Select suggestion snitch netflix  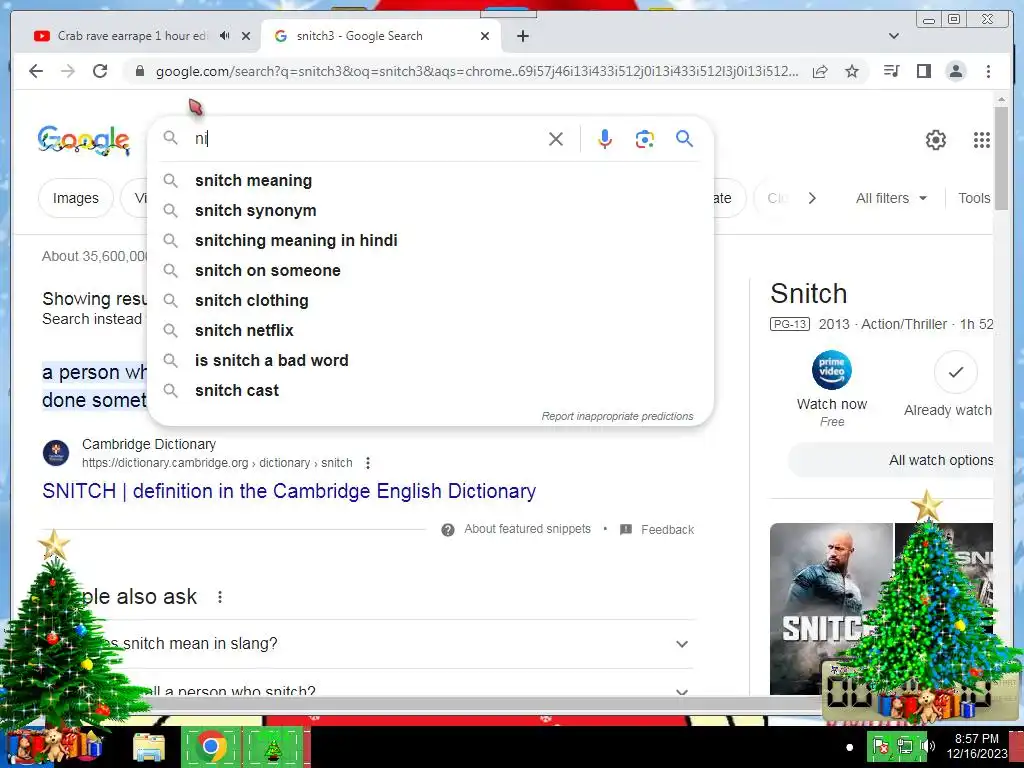[x=431, y=330]
